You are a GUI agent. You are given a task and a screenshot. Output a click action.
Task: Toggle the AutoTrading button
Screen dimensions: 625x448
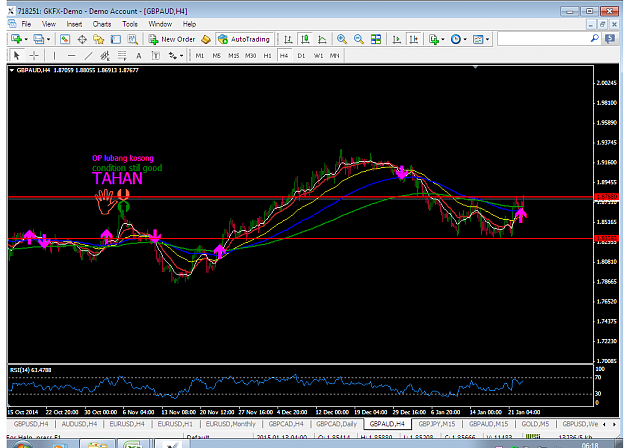tap(244, 39)
